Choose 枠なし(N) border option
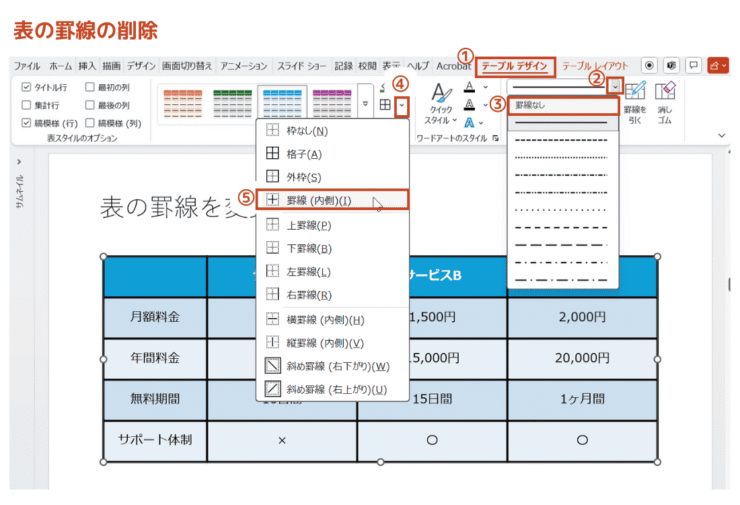The width and height of the screenshot is (740, 505). [332, 131]
